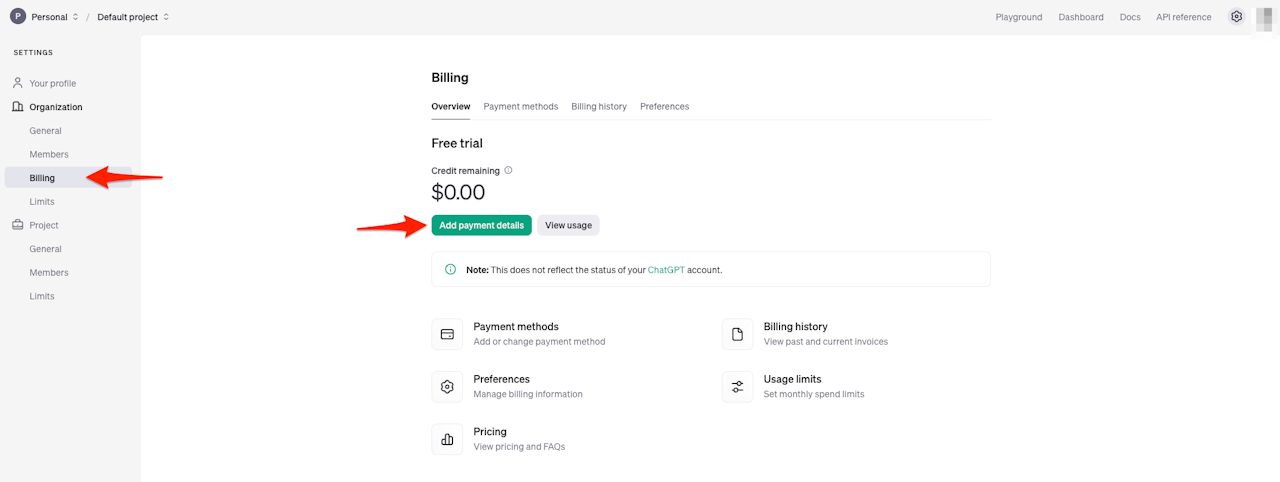Click the Pricing bar chart icon

tap(447, 439)
